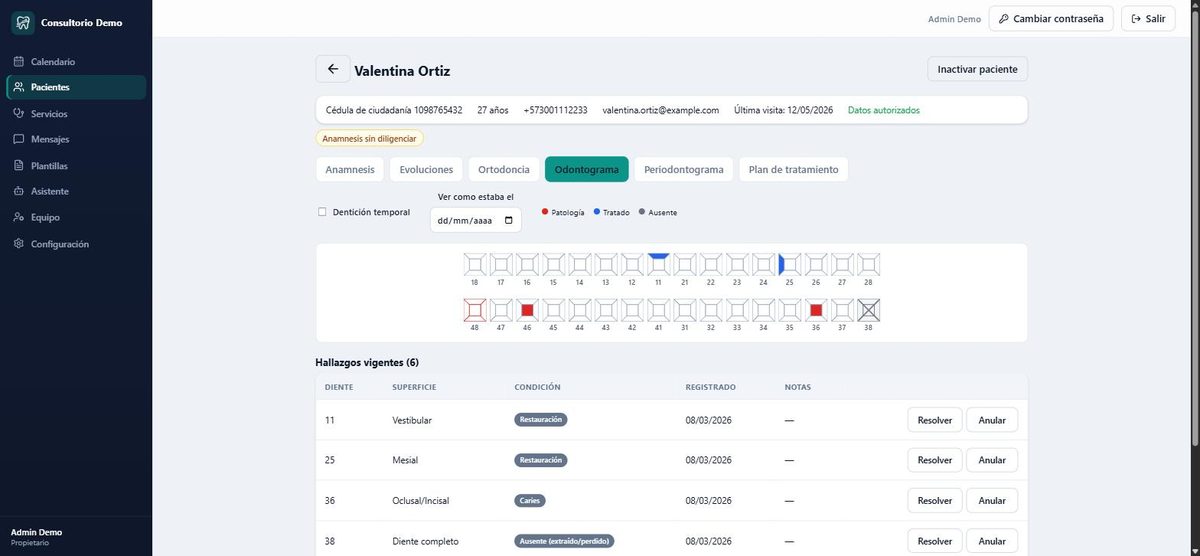The width and height of the screenshot is (1200, 556).
Task: Open the Plan de tratamiento tab
Action: click(x=794, y=170)
